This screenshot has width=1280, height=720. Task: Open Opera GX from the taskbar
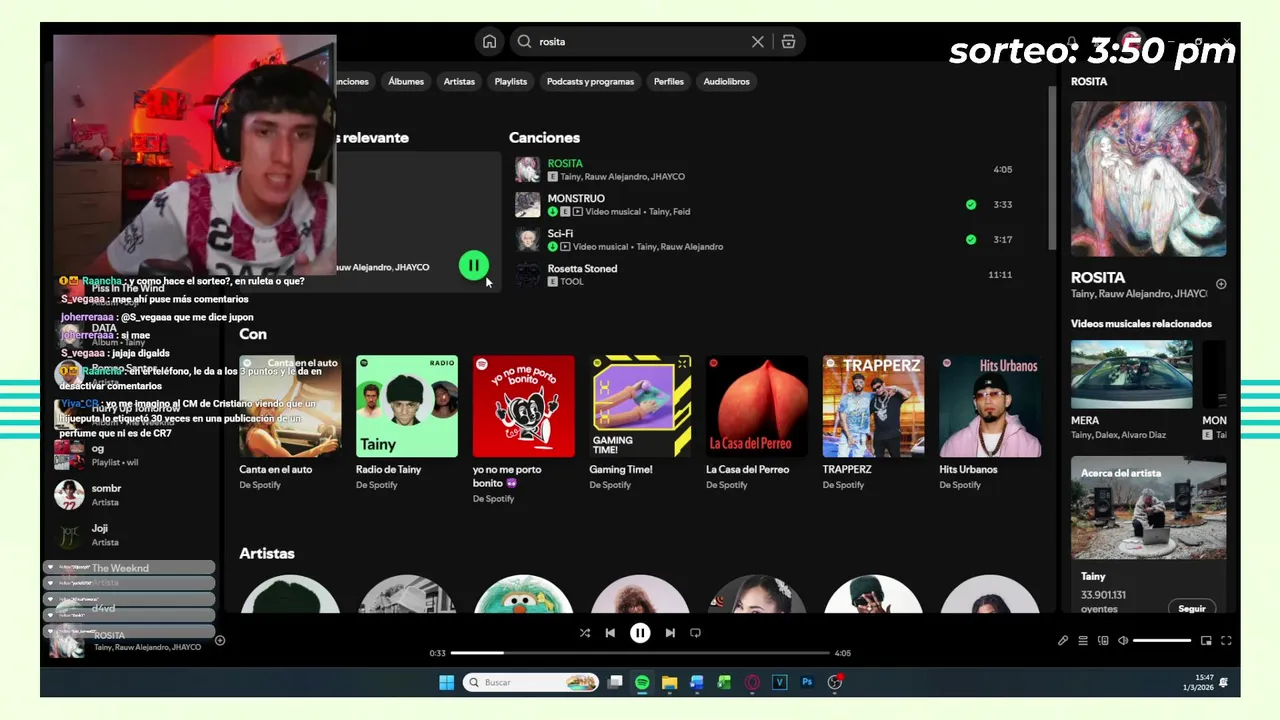pyautogui.click(x=752, y=682)
